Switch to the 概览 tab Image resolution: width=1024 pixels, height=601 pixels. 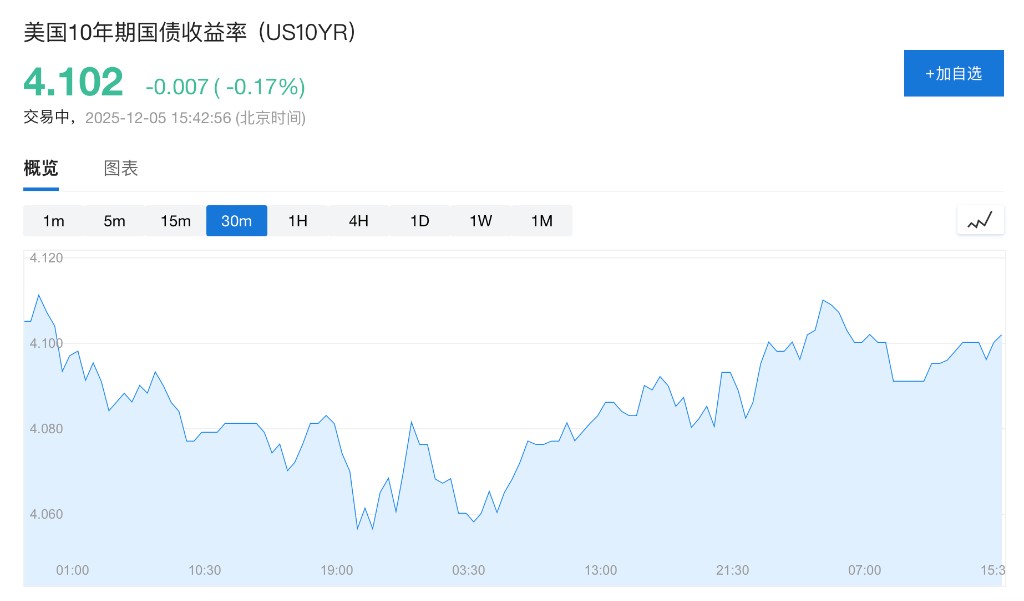pos(41,168)
